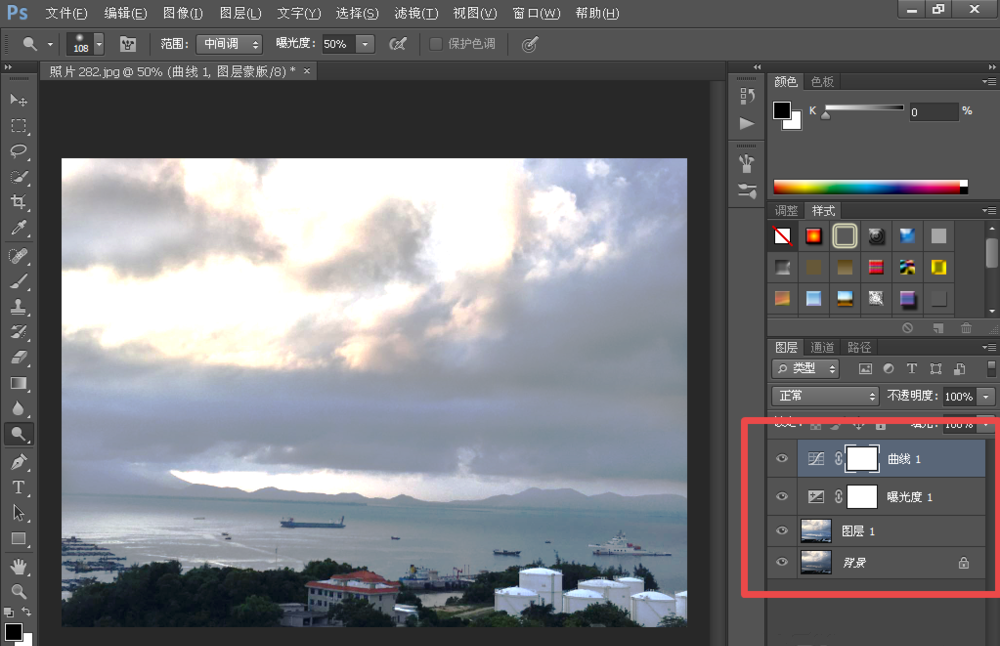The width and height of the screenshot is (1000, 646).
Task: Enable the 保护色调 checkbox
Action: (436, 44)
